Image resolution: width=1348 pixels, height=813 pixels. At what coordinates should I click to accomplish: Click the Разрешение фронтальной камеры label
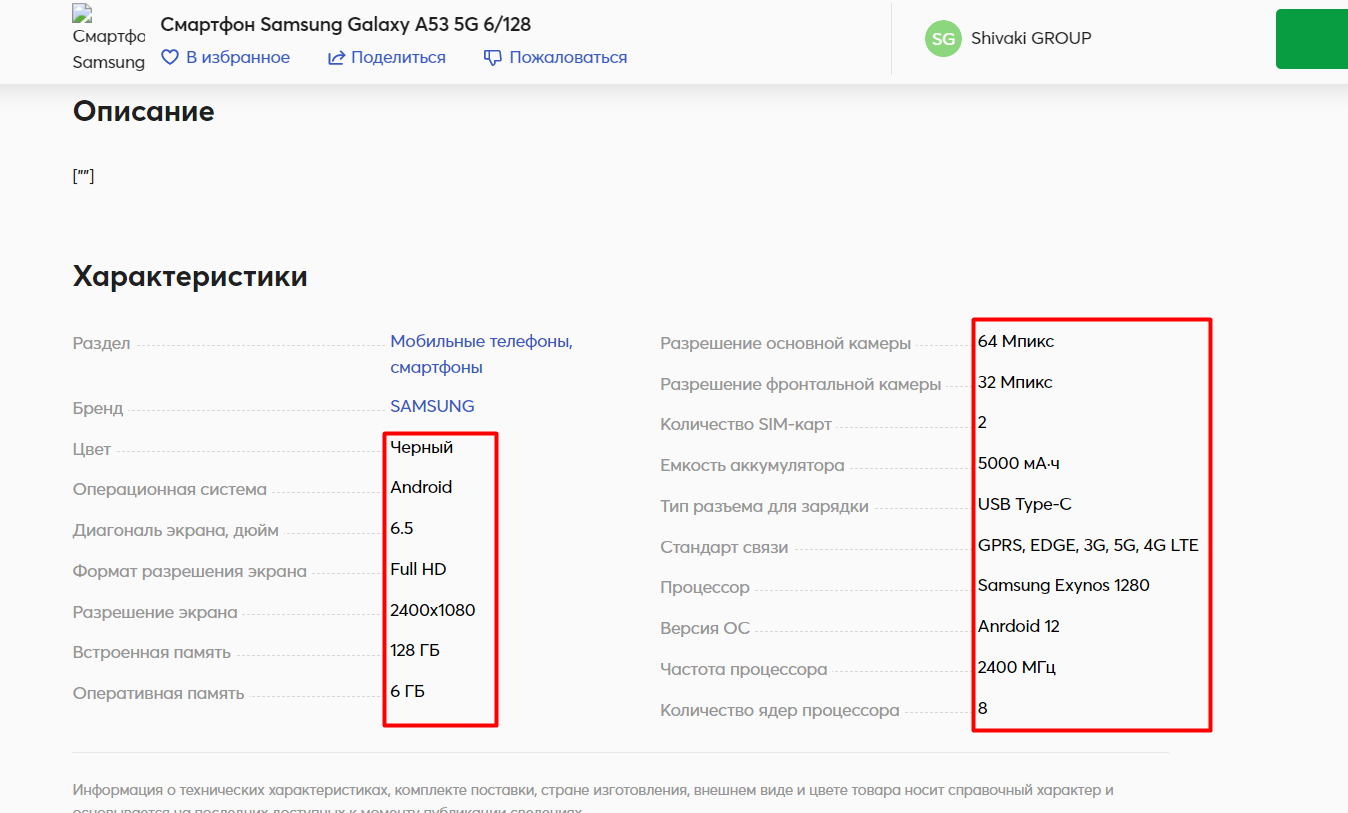801,384
